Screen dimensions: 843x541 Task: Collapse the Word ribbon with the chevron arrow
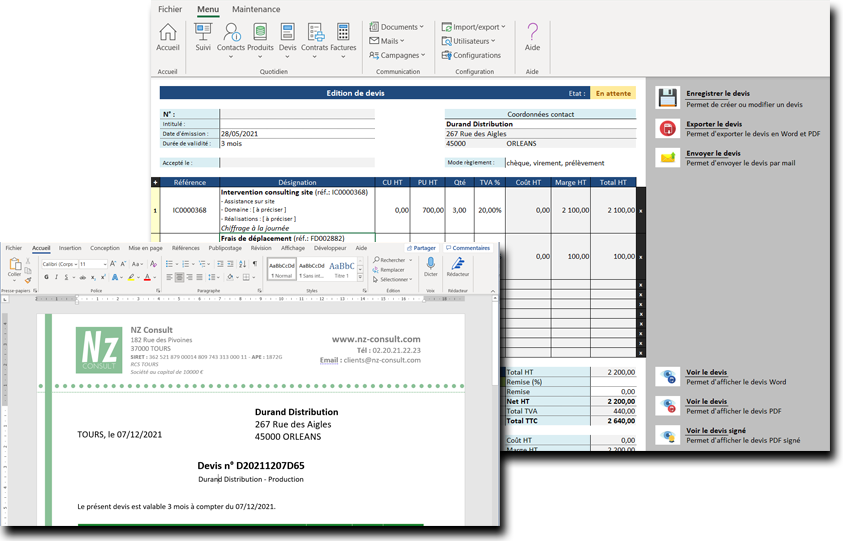point(493,291)
